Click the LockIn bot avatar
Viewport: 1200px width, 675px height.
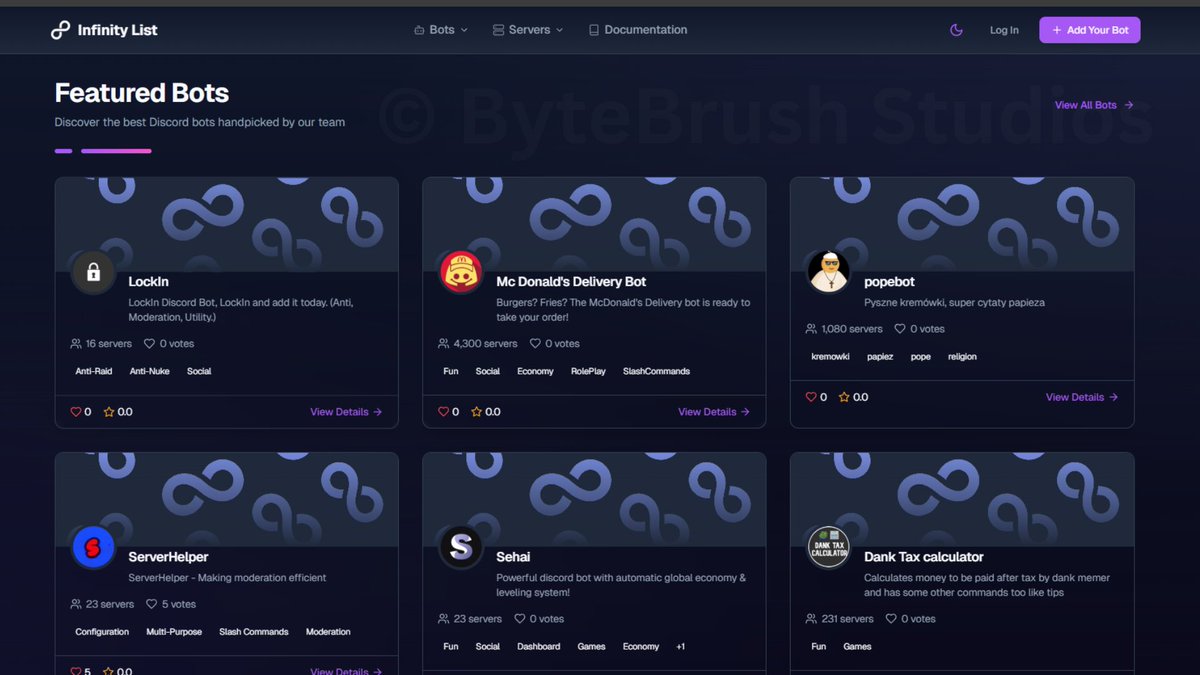click(93, 272)
